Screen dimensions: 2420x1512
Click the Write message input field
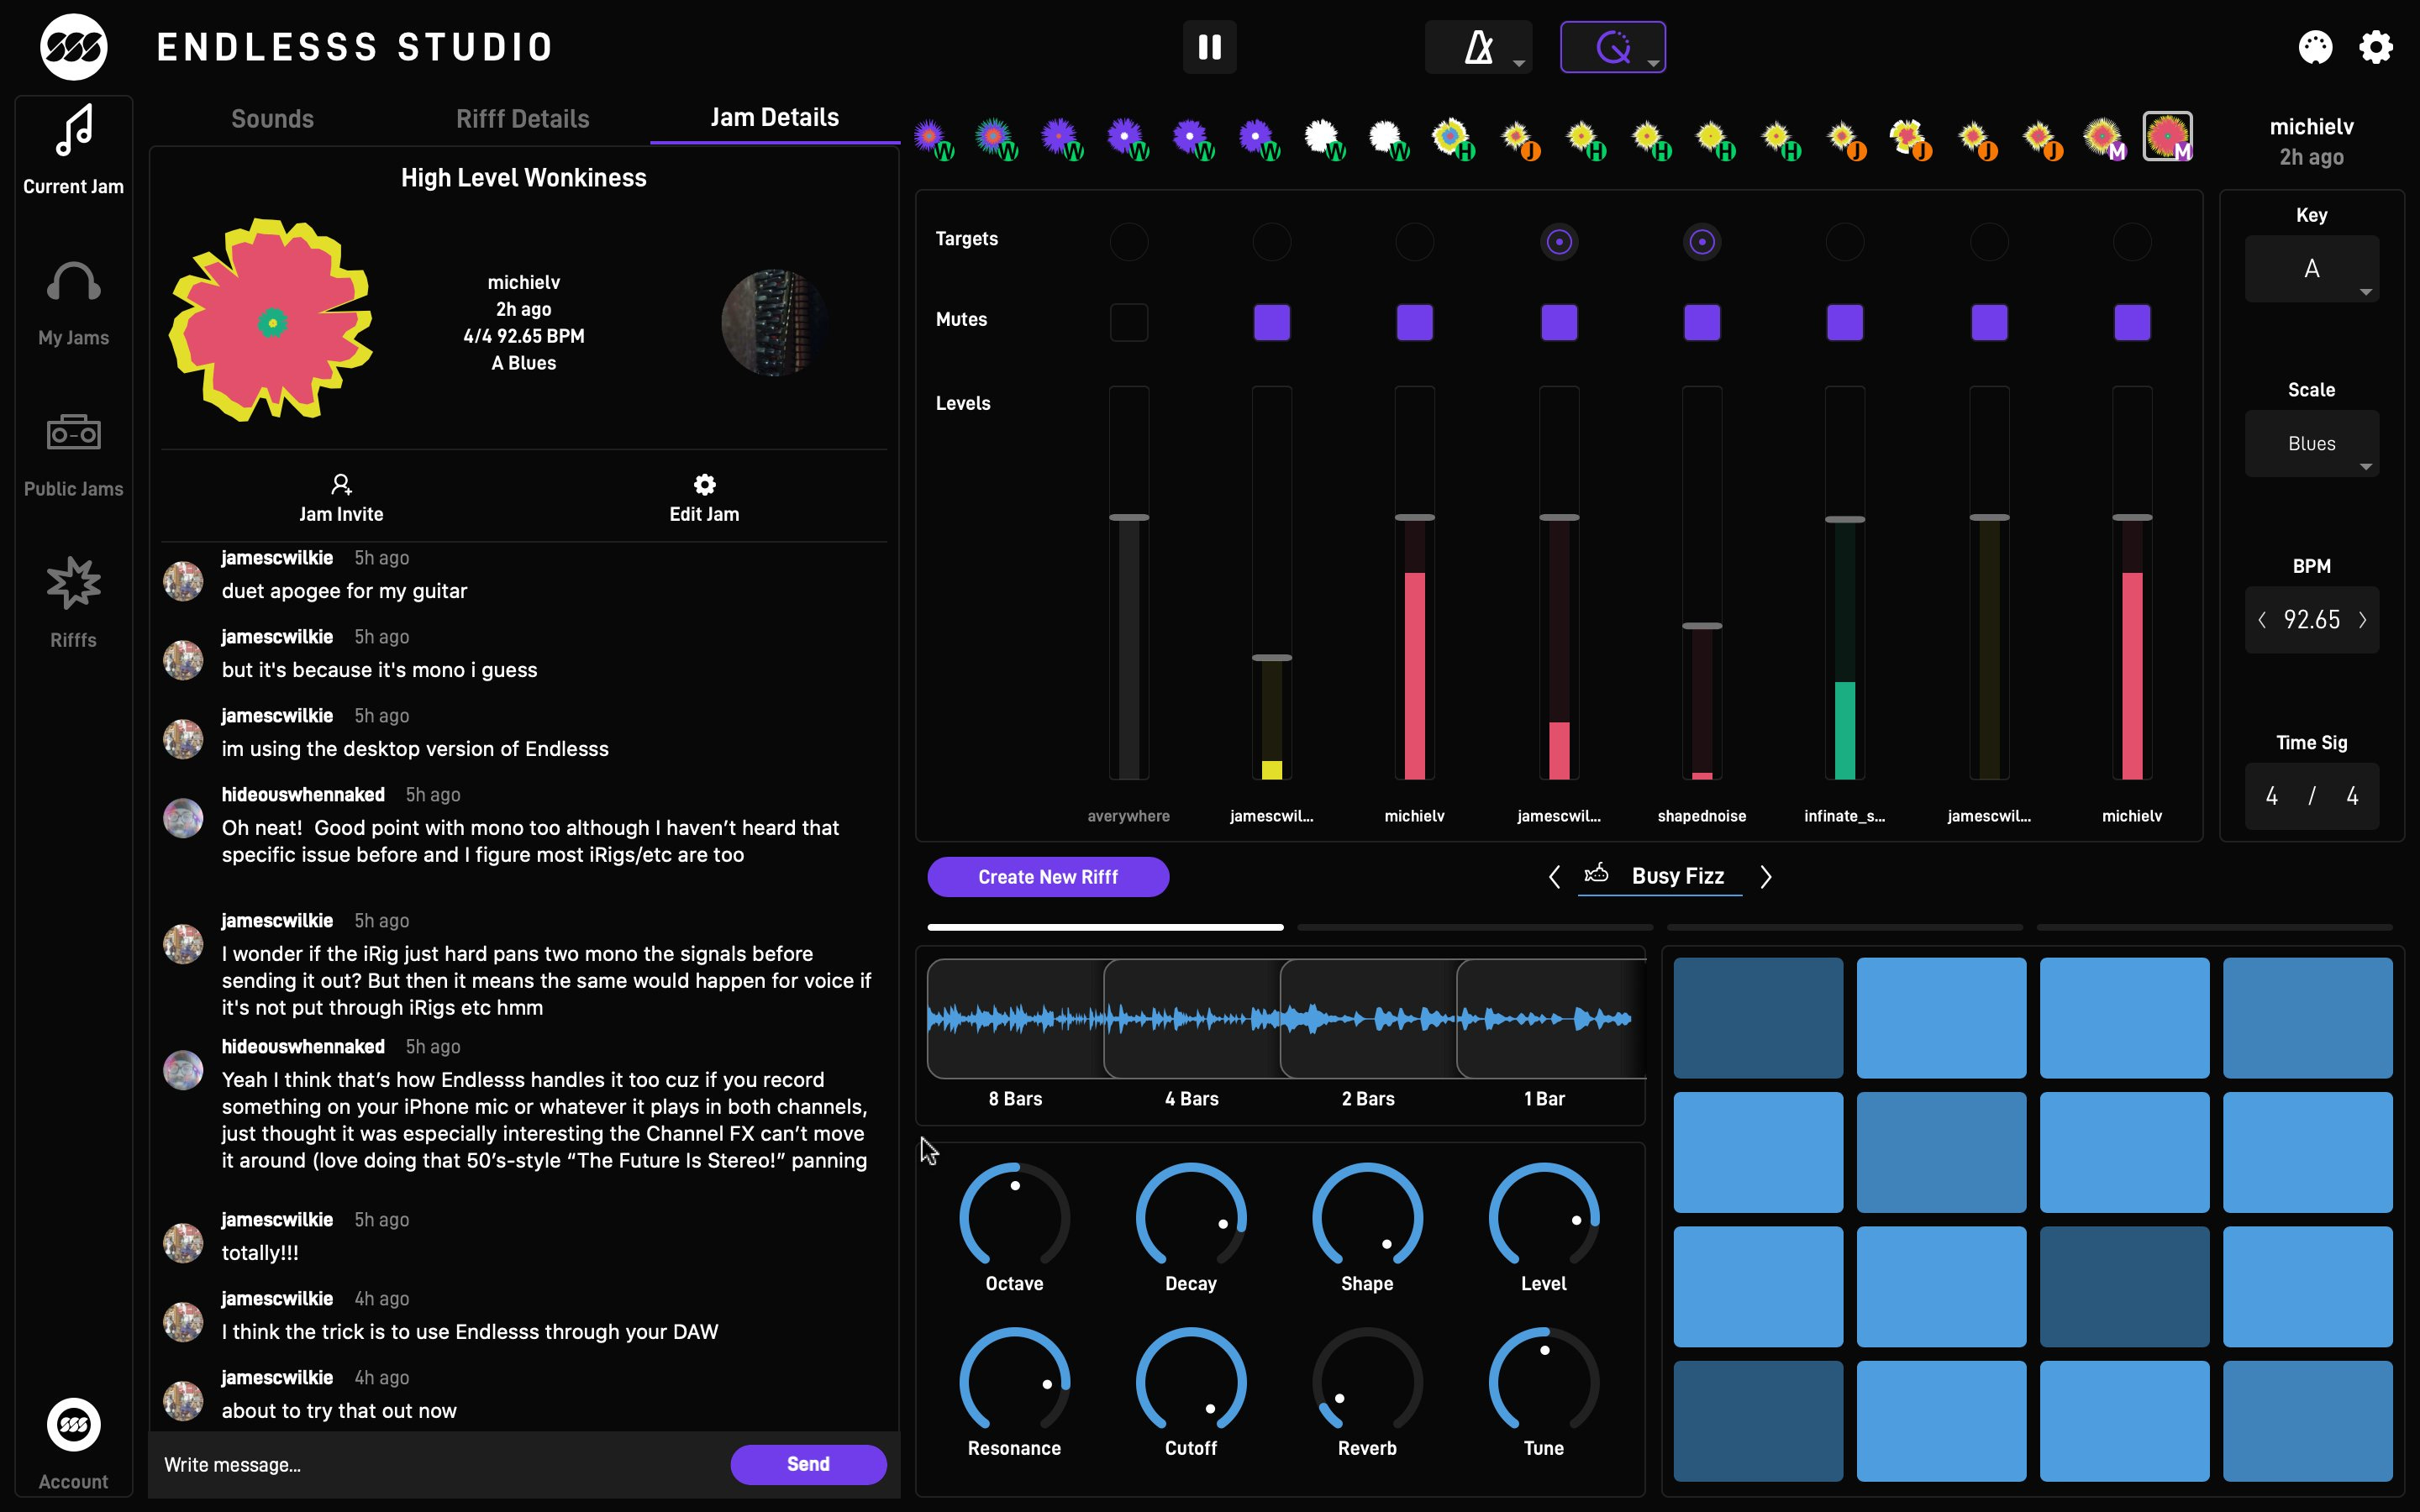pyautogui.click(x=440, y=1465)
